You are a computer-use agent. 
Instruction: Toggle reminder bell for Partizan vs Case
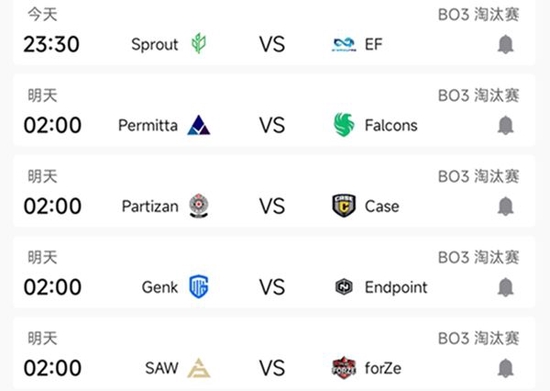(505, 206)
